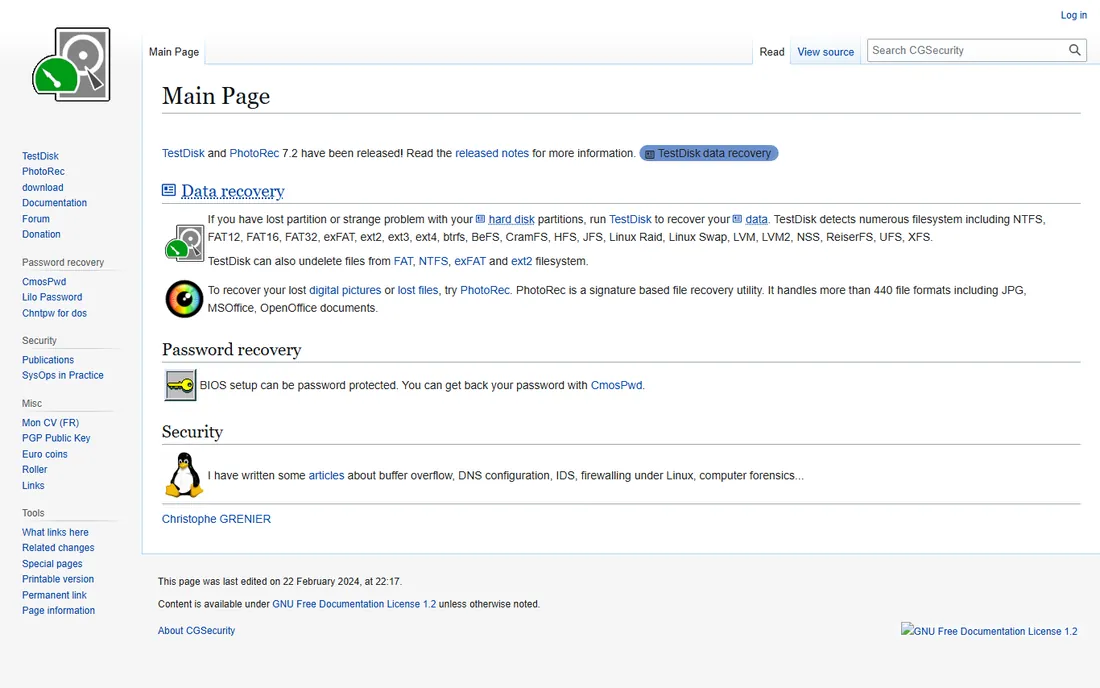Open SysOps in Practice link
This screenshot has width=1100, height=688.
coord(62,375)
